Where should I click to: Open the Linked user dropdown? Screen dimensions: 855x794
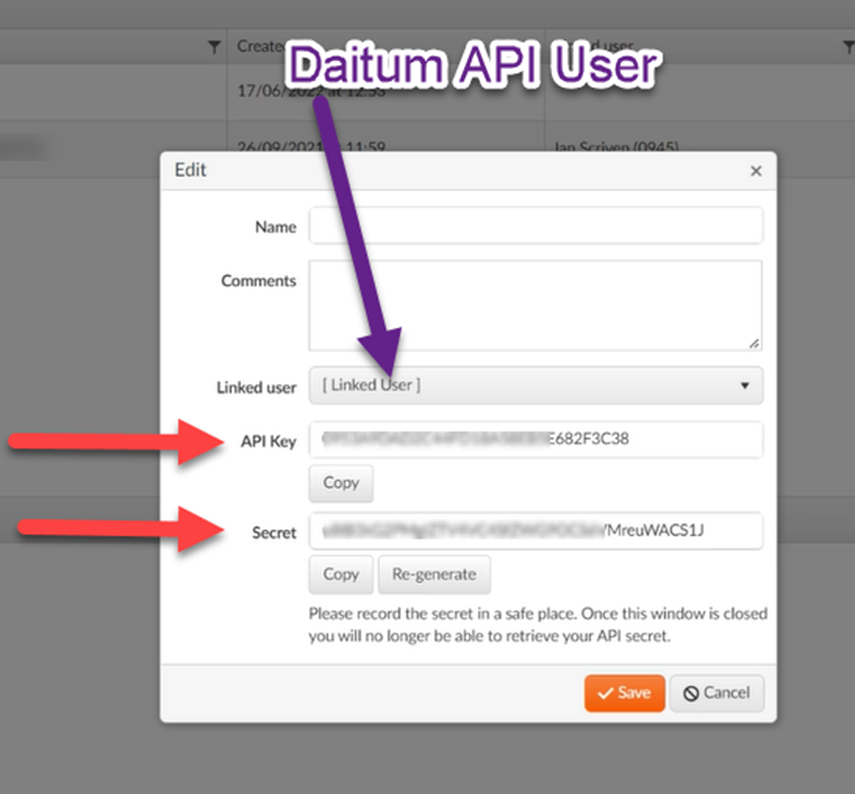pos(535,385)
